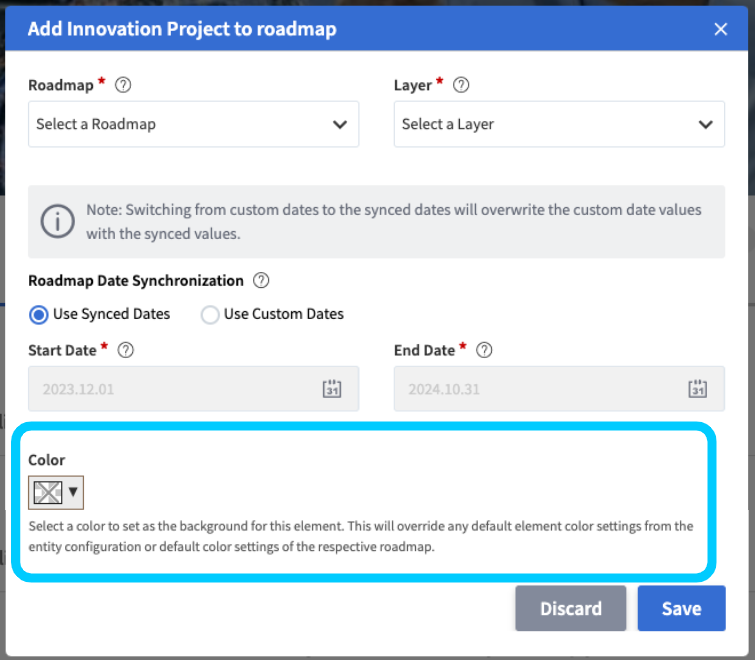Open the Select a Roadmap dropdown
Image resolution: width=755 pixels, height=660 pixels.
(x=193, y=124)
